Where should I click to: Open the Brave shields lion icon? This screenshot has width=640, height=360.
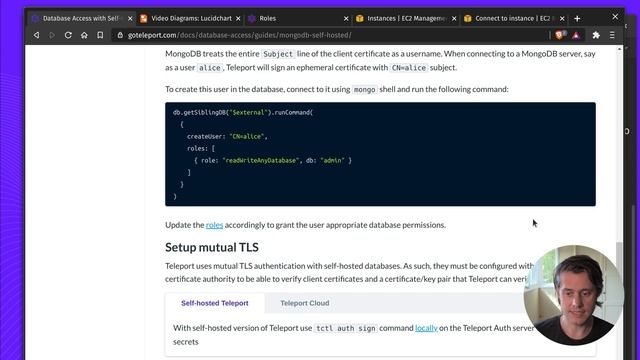tap(560, 35)
